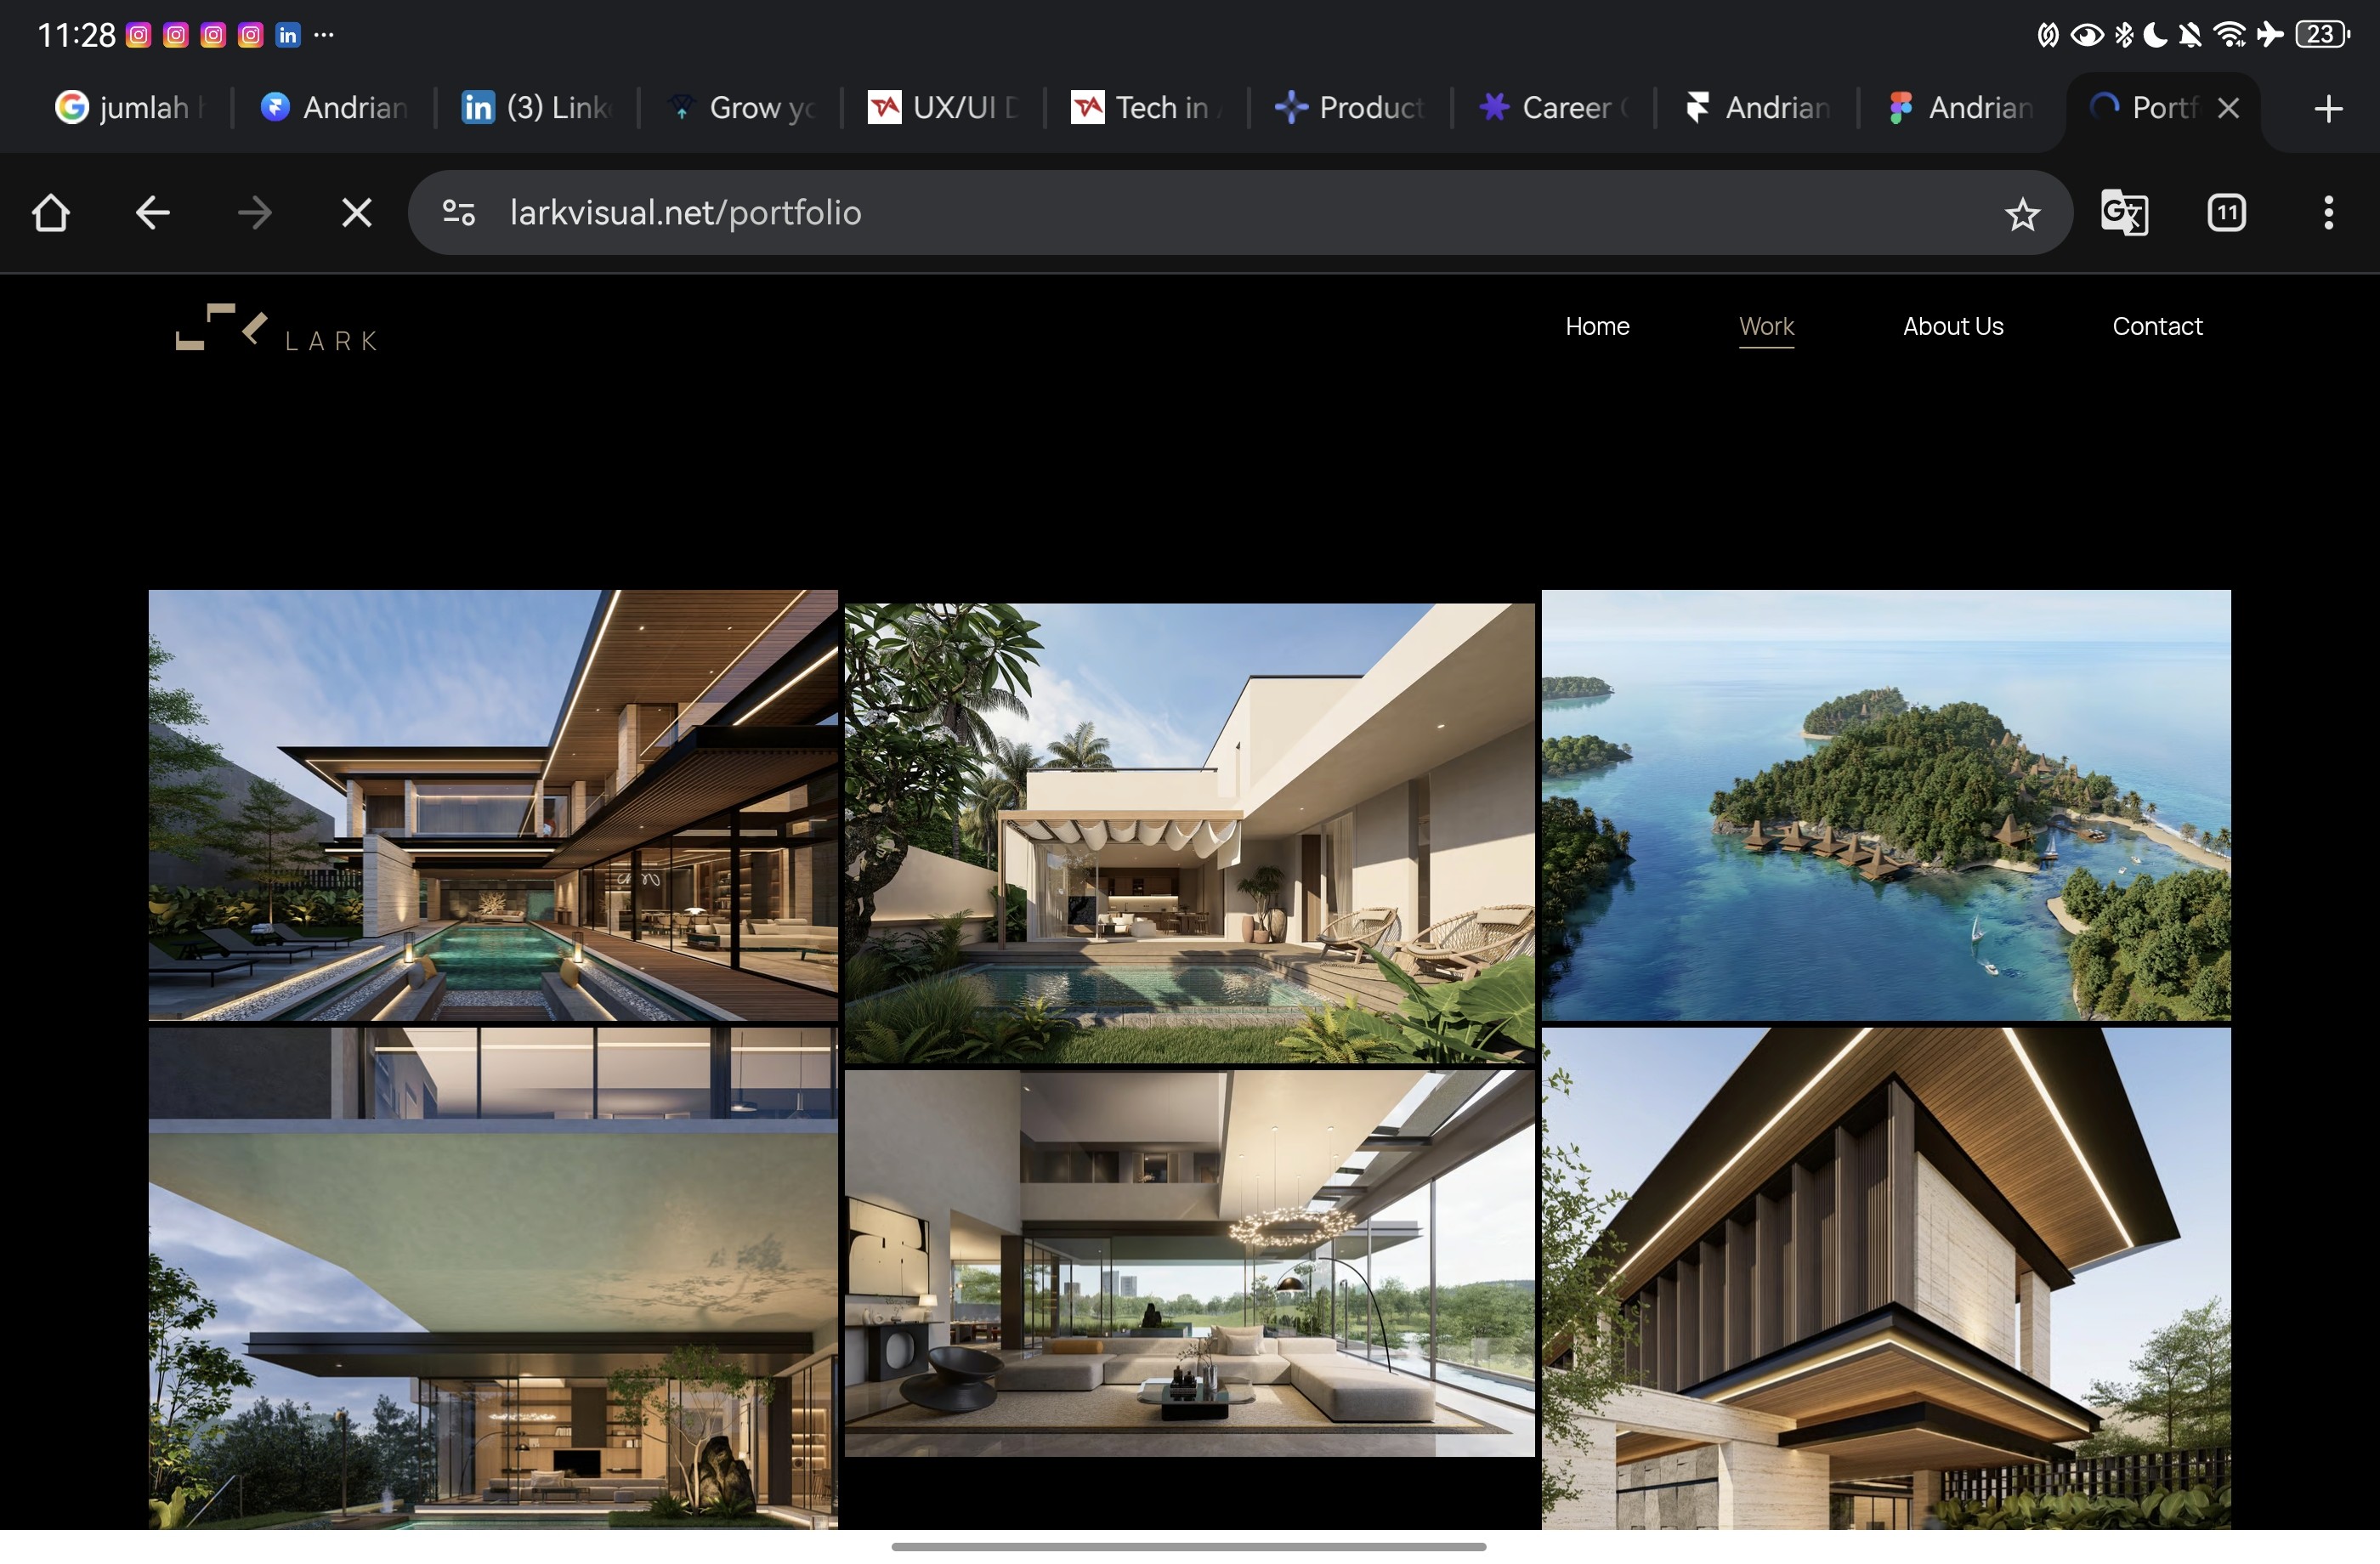This screenshot has height=1564, width=2380.
Task: Open the About Us page
Action: coord(1952,326)
